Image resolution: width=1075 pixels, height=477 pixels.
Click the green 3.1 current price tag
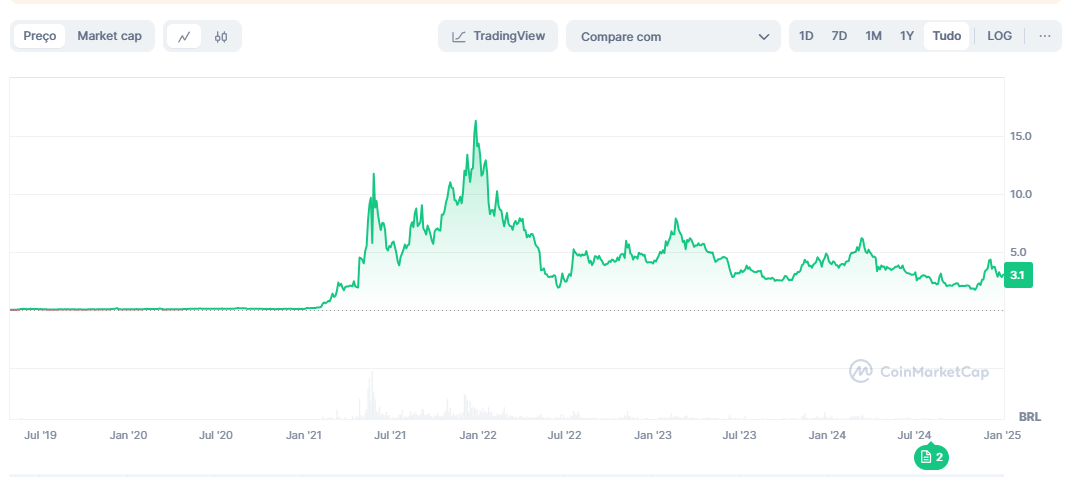[1017, 275]
